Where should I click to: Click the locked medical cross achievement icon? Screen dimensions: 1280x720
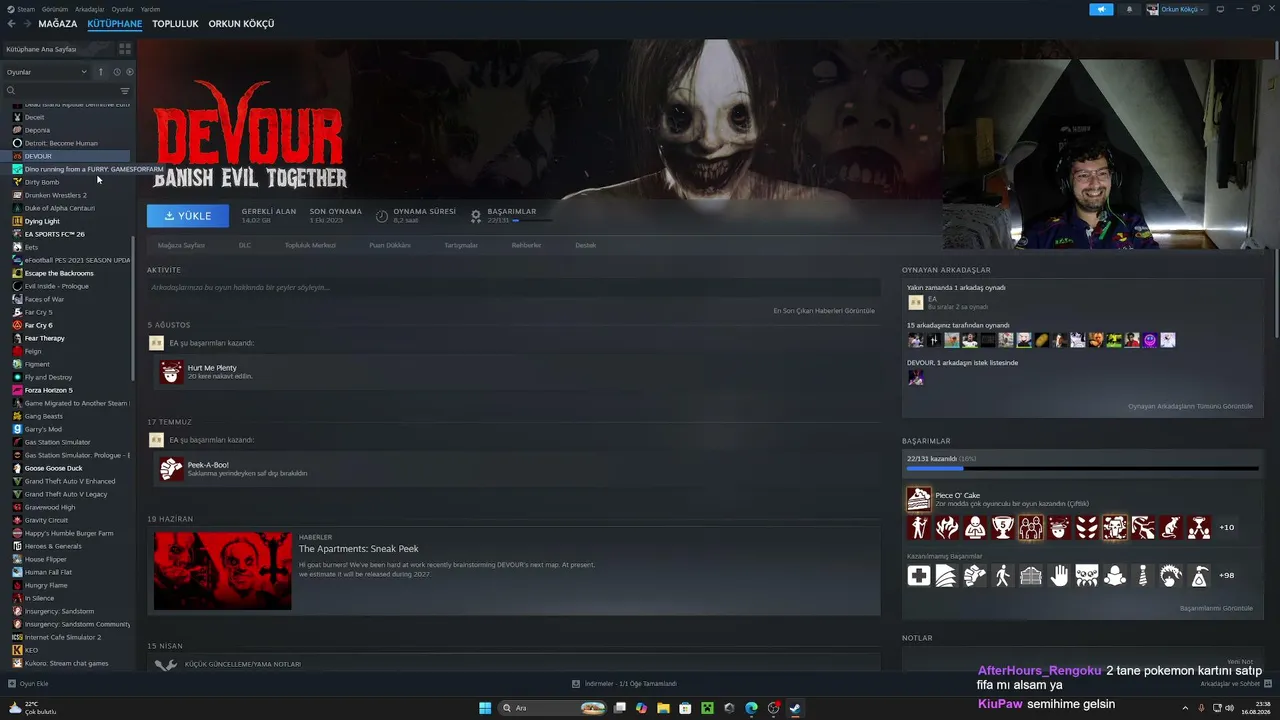click(x=919, y=575)
